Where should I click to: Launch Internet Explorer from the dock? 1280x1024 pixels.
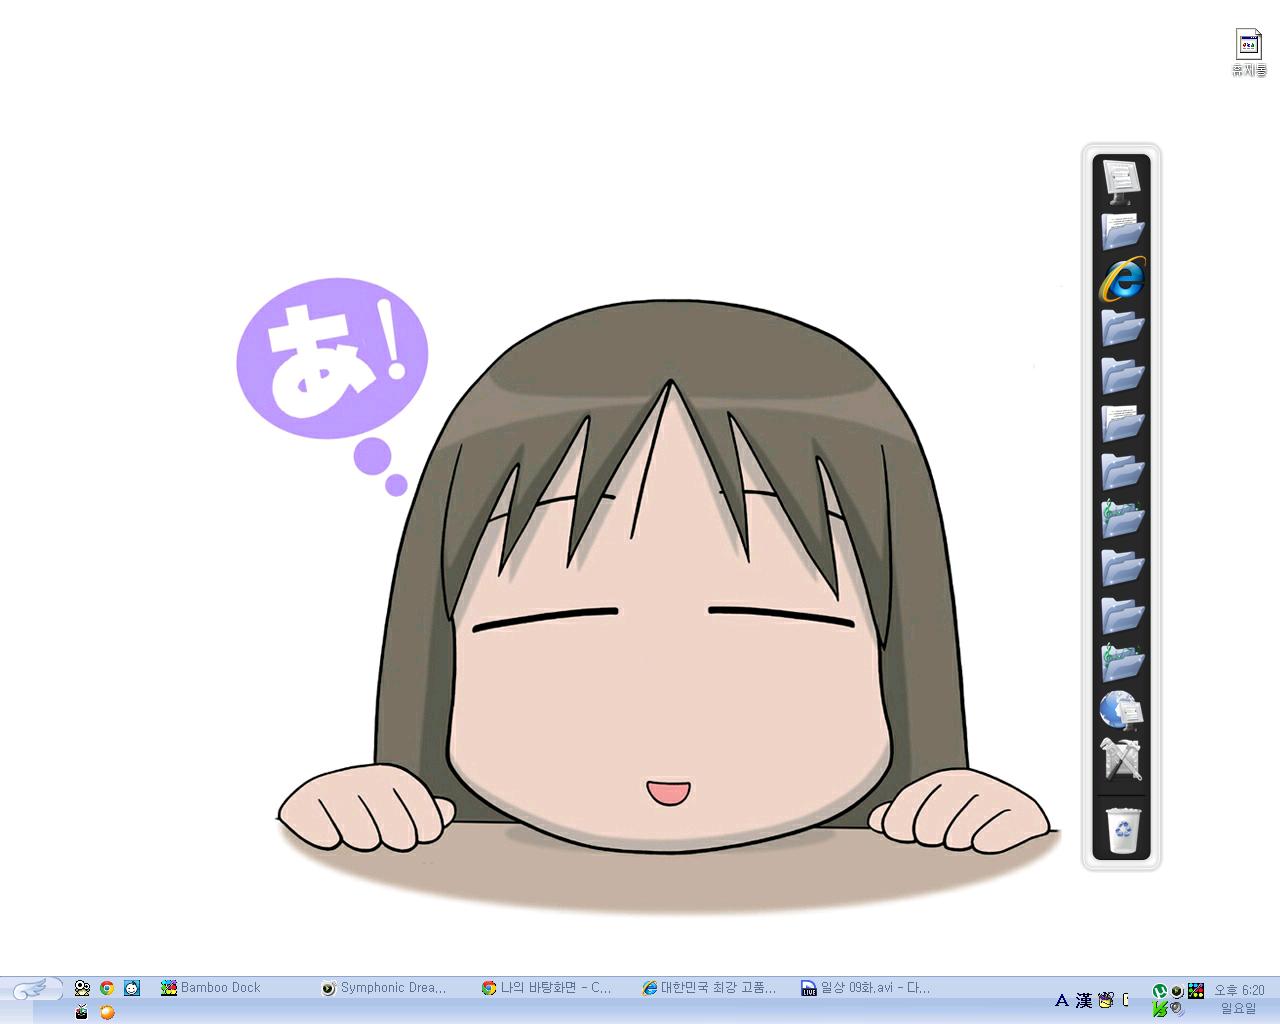pyautogui.click(x=1121, y=278)
